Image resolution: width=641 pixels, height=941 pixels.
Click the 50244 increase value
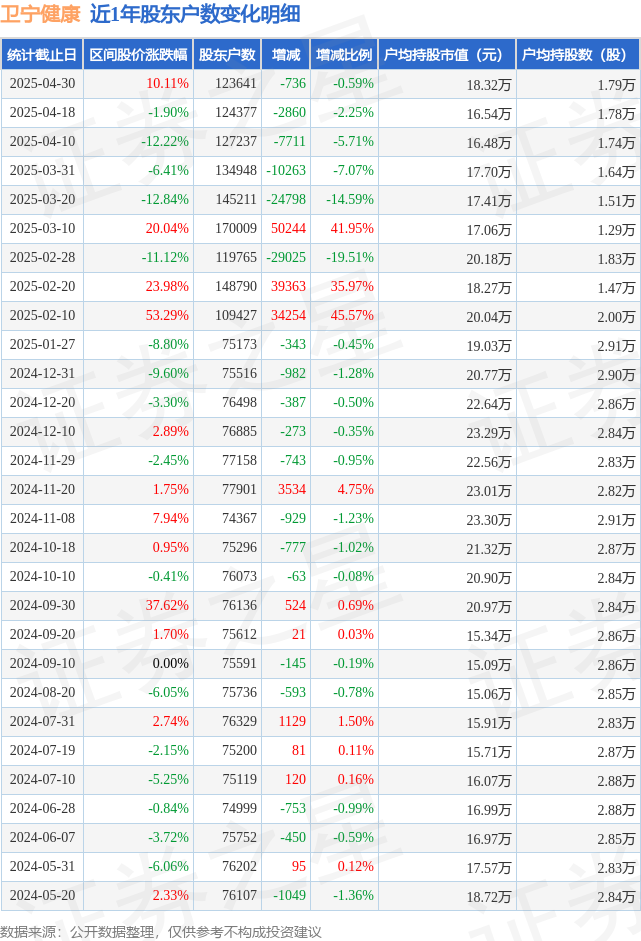point(289,229)
